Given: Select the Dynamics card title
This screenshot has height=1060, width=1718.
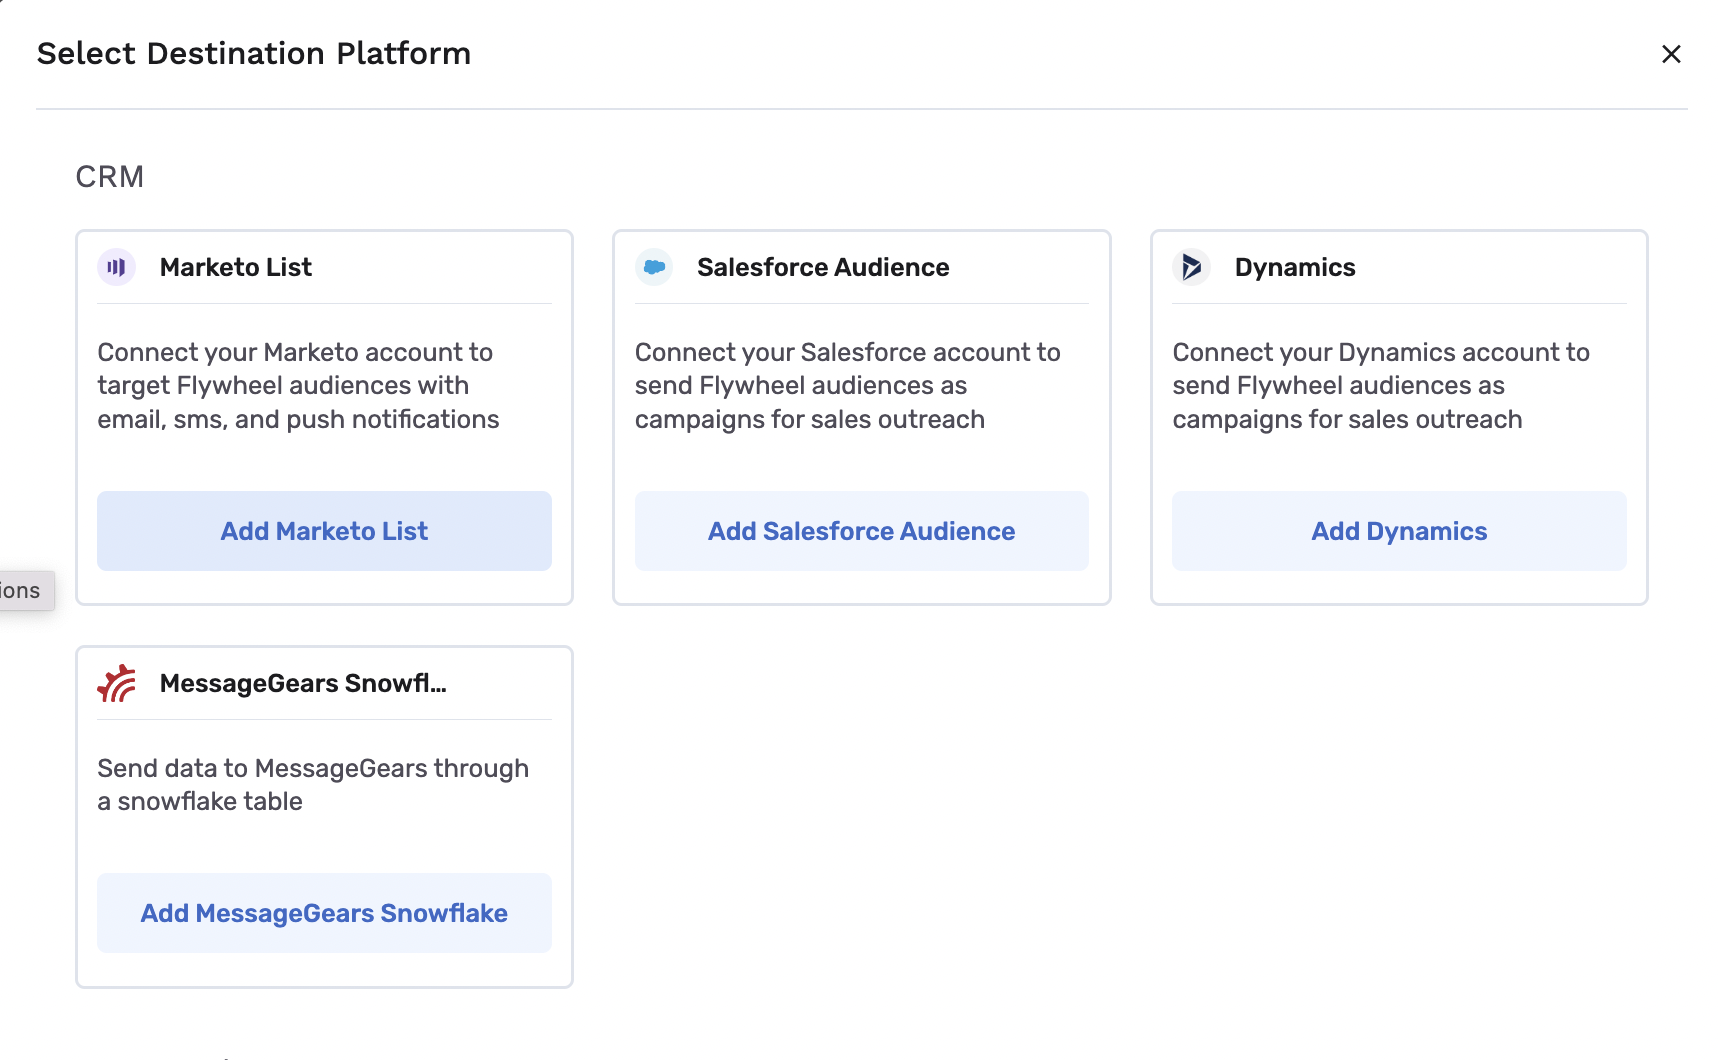Looking at the screenshot, I should pyautogui.click(x=1295, y=268).
